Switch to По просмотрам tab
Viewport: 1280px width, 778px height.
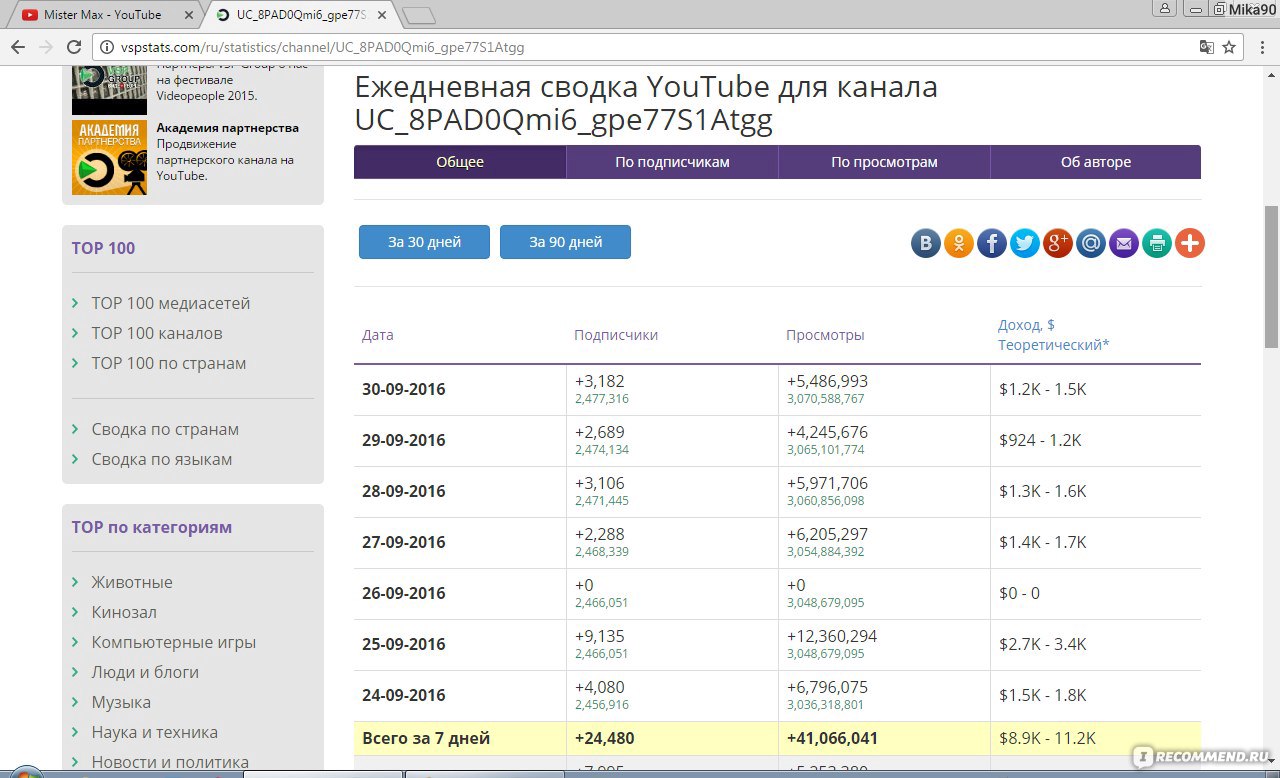click(884, 162)
